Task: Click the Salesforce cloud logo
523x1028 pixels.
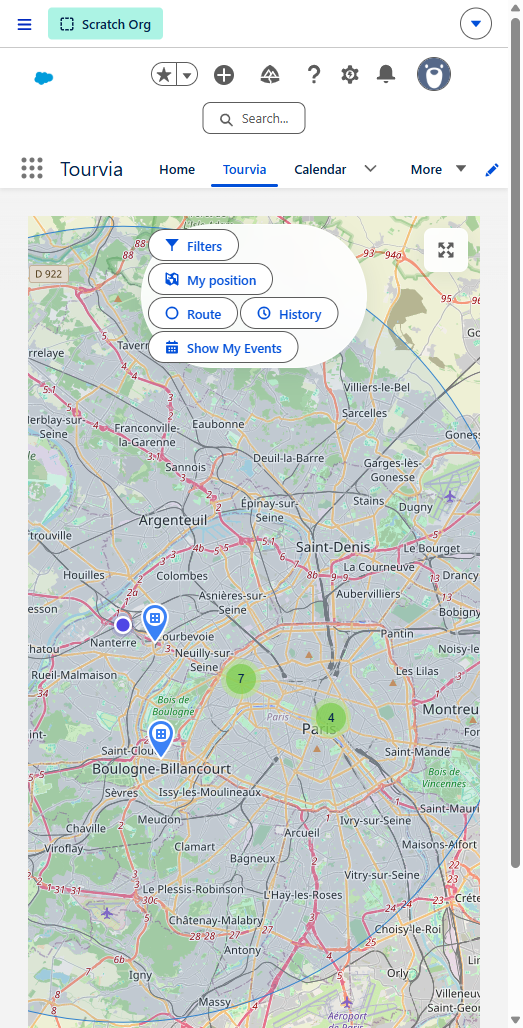Action: point(44,78)
